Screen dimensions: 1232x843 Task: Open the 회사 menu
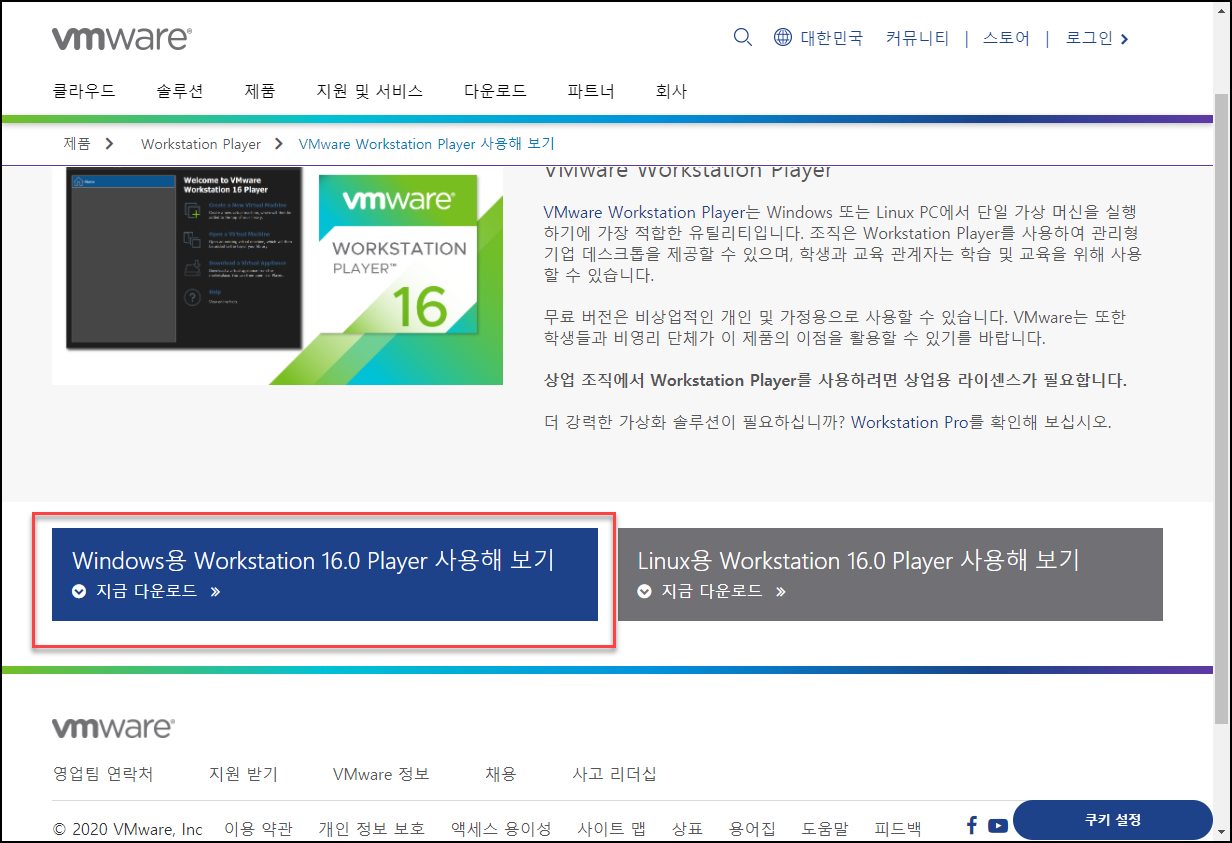tap(671, 91)
